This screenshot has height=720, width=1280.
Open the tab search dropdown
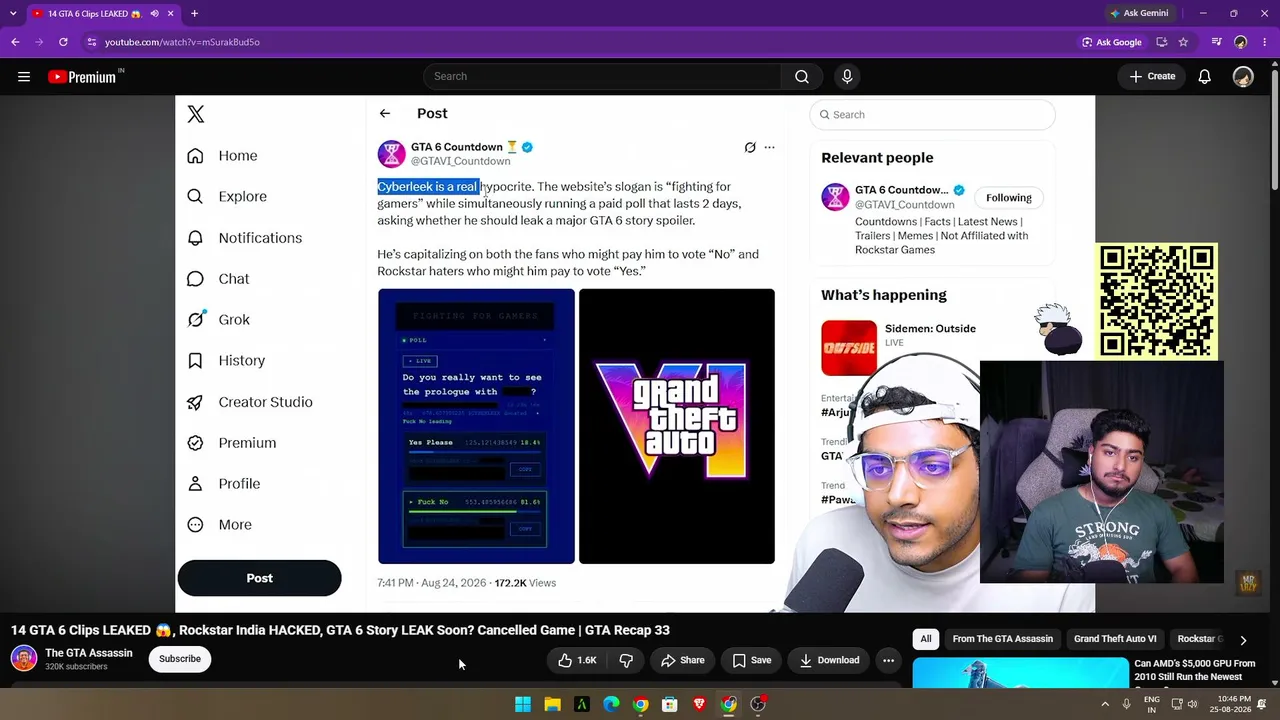(x=13, y=13)
